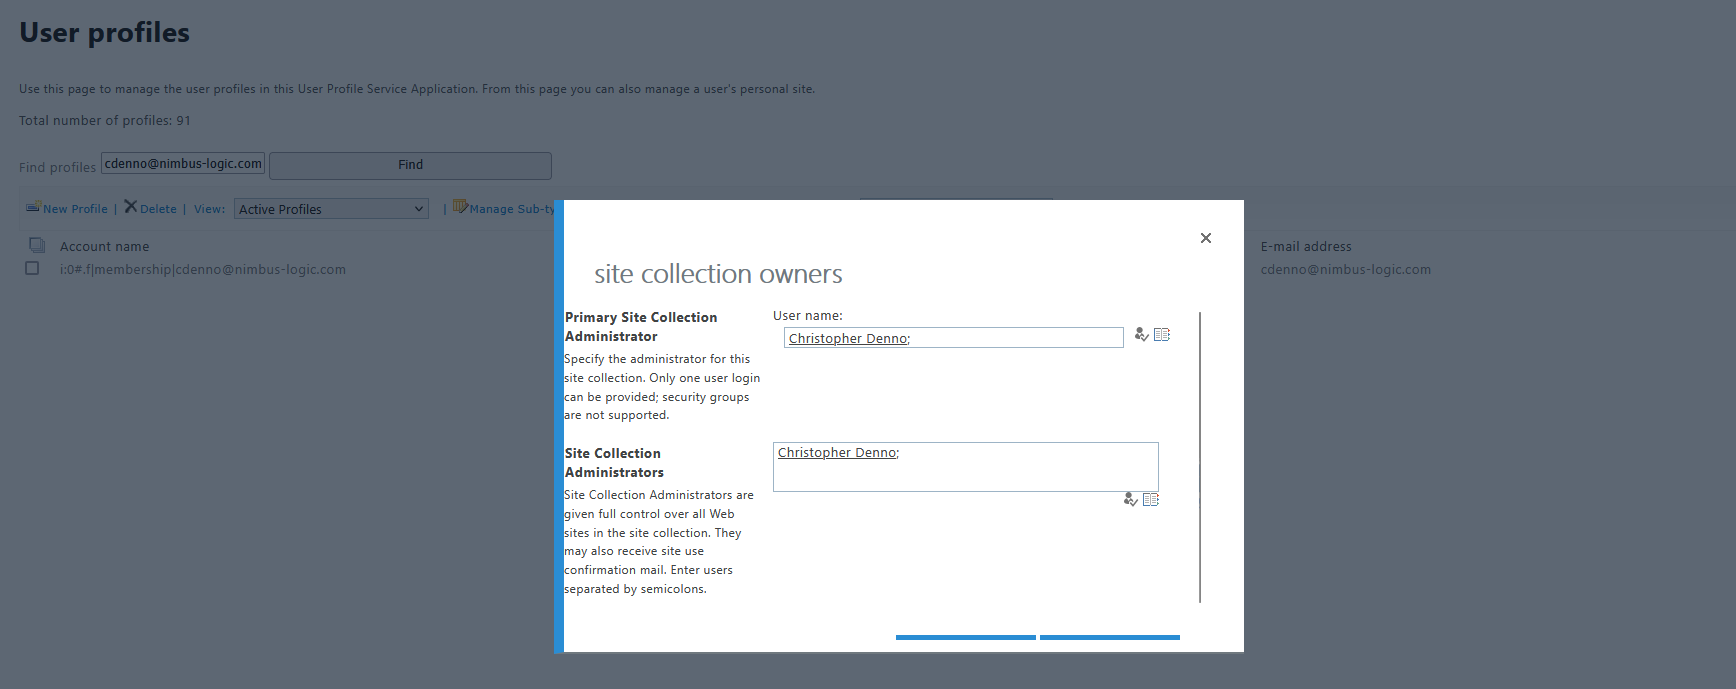Screen dimensions: 1736x689
Task: Click Total number of profiles: 91 text
Action: 105,120
